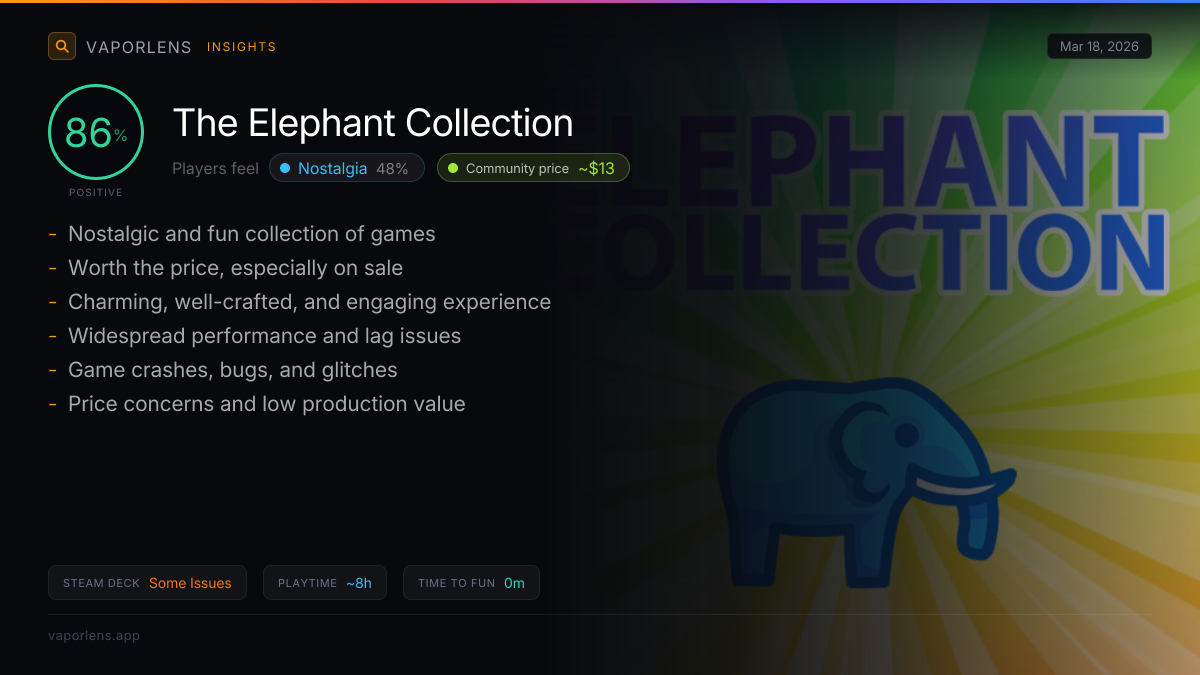Click 'Worth the price, especially on sale'
This screenshot has width=1200, height=675.
pos(236,268)
